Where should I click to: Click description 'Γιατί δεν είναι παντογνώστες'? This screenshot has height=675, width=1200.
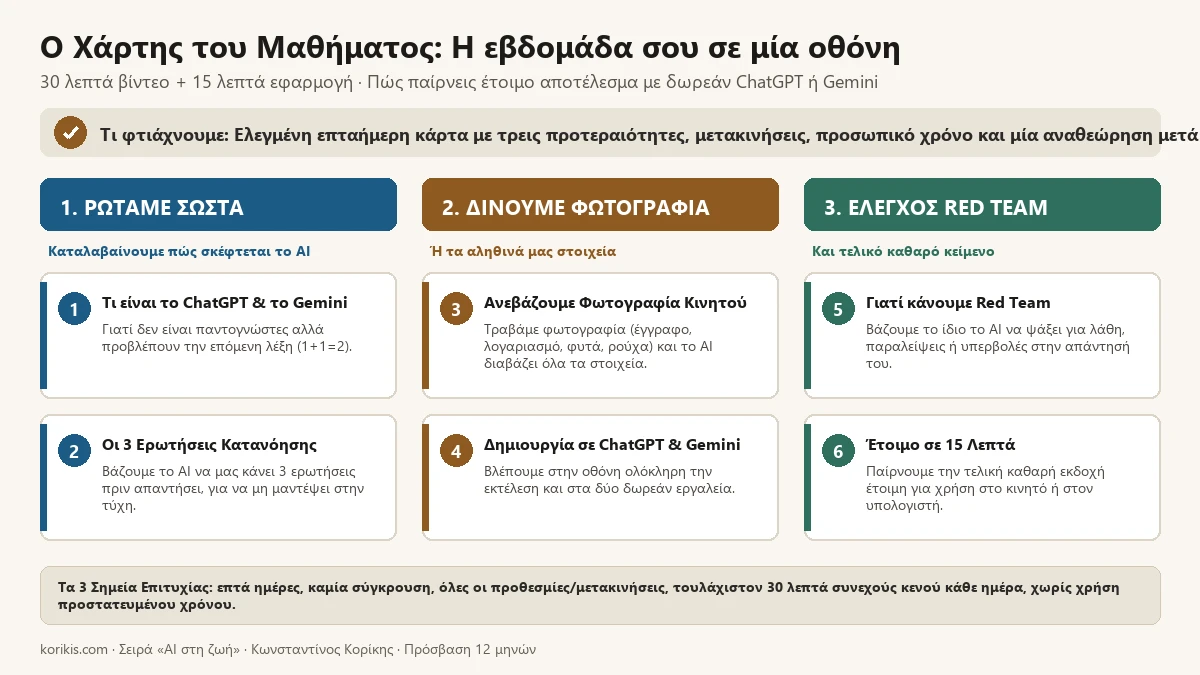pyautogui.click(x=227, y=337)
